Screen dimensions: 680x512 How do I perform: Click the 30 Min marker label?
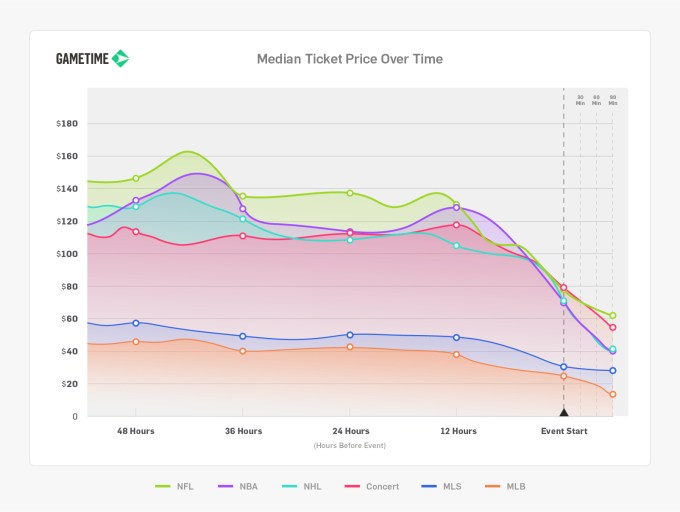click(580, 100)
